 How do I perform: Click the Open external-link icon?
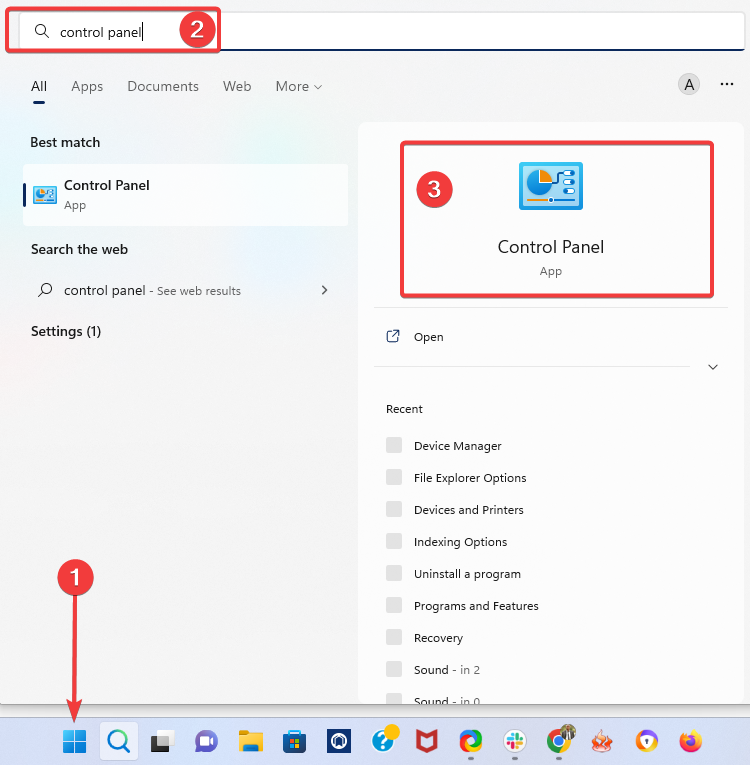pyautogui.click(x=393, y=336)
